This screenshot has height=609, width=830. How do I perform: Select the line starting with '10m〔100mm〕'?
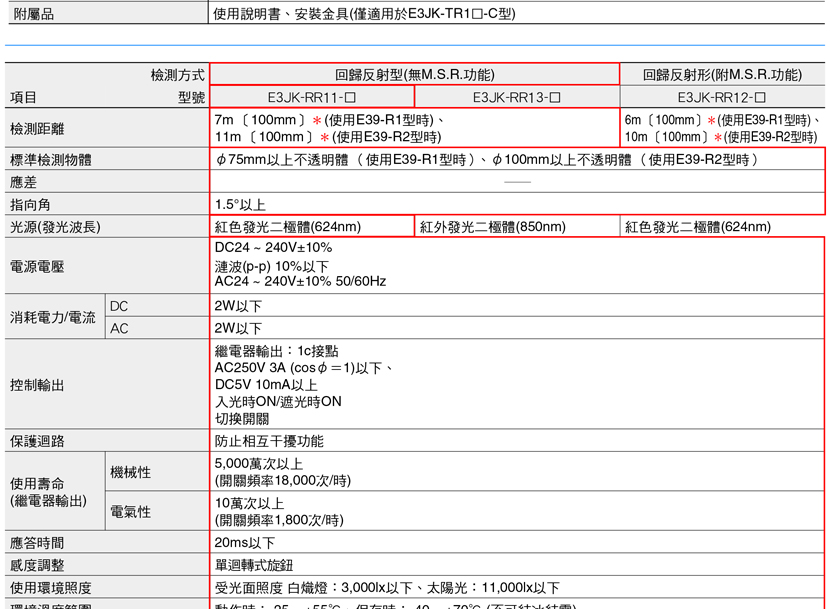(x=721, y=137)
